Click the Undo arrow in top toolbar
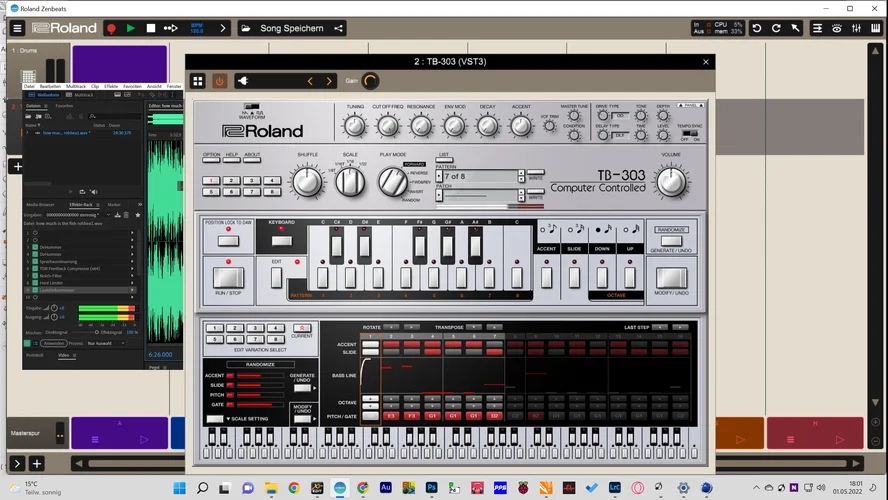The width and height of the screenshot is (888, 500). [756, 28]
